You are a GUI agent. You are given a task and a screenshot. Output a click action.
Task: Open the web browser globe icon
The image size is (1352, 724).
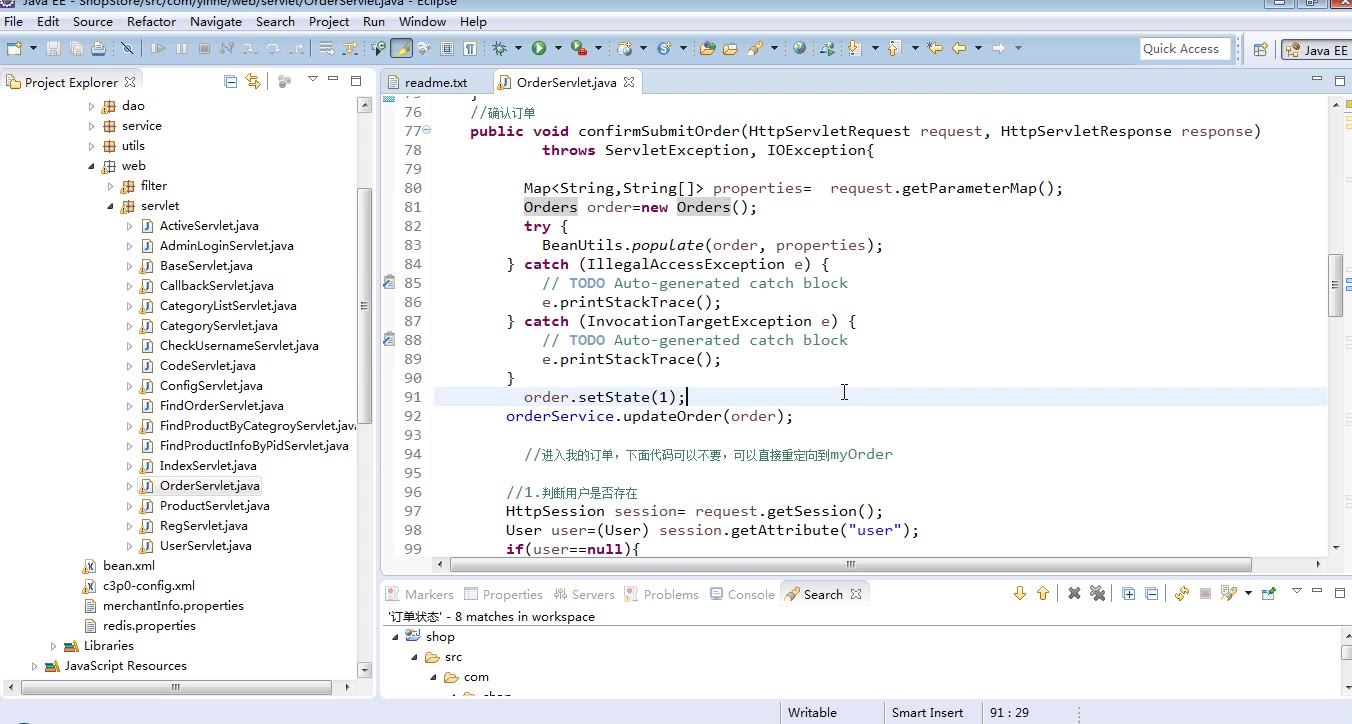click(x=799, y=48)
